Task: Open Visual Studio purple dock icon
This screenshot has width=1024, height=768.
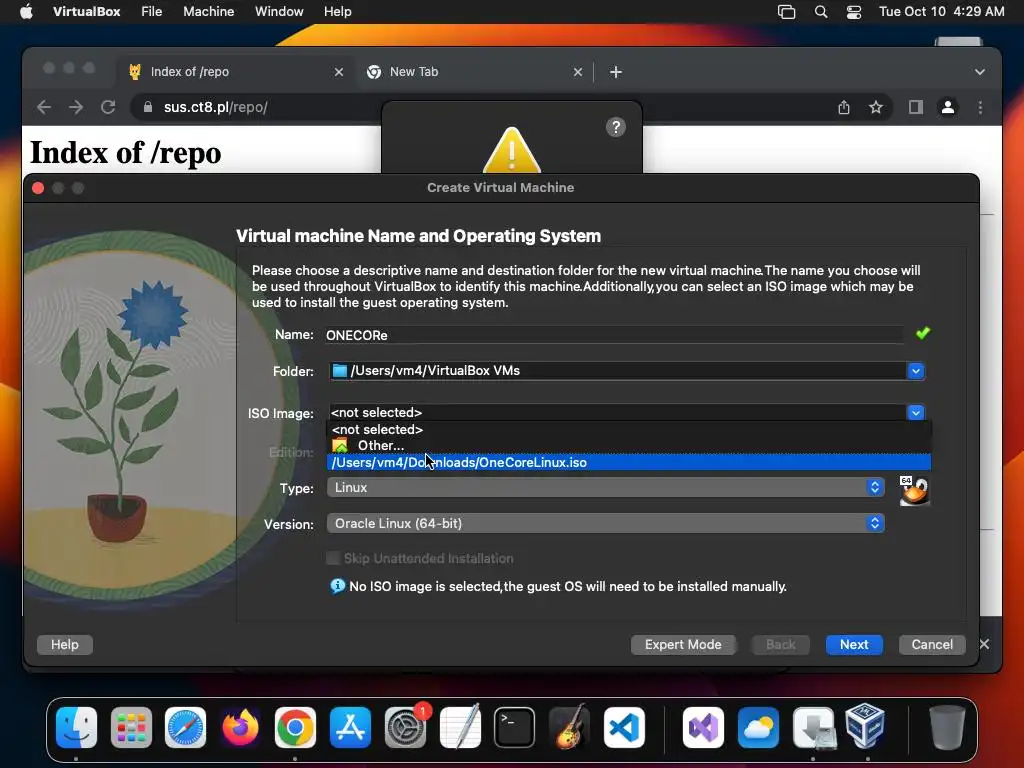Action: coord(703,727)
